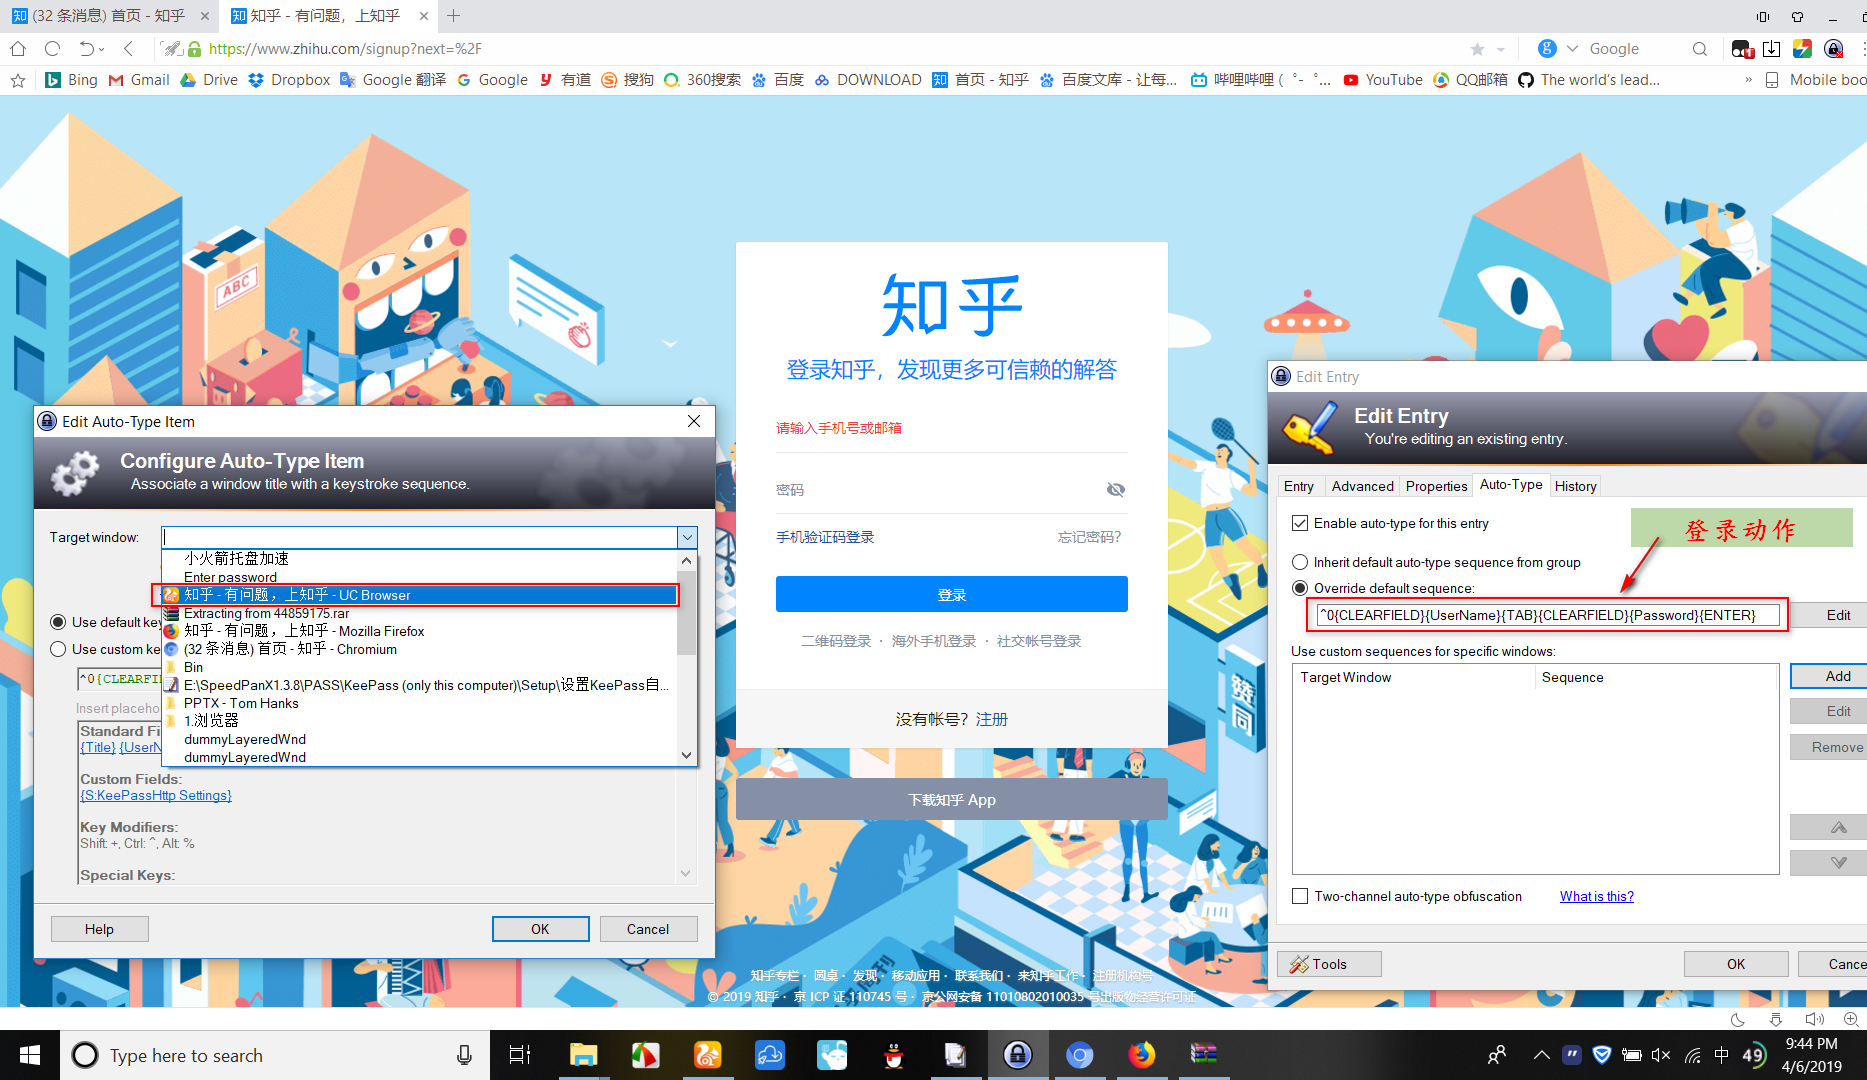The image size is (1867, 1080).
Task: Switch to the History tab
Action: (1575, 486)
